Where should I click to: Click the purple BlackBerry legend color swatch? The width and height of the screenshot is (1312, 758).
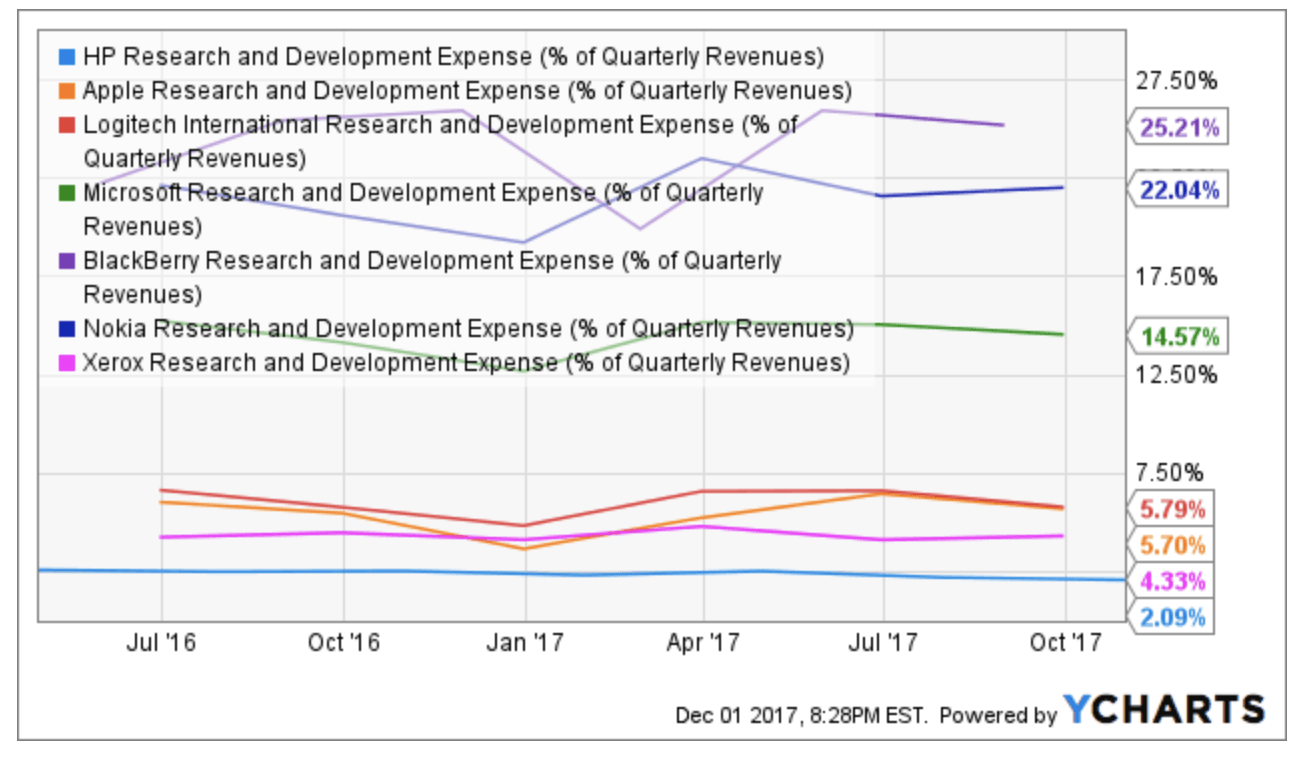click(66, 261)
